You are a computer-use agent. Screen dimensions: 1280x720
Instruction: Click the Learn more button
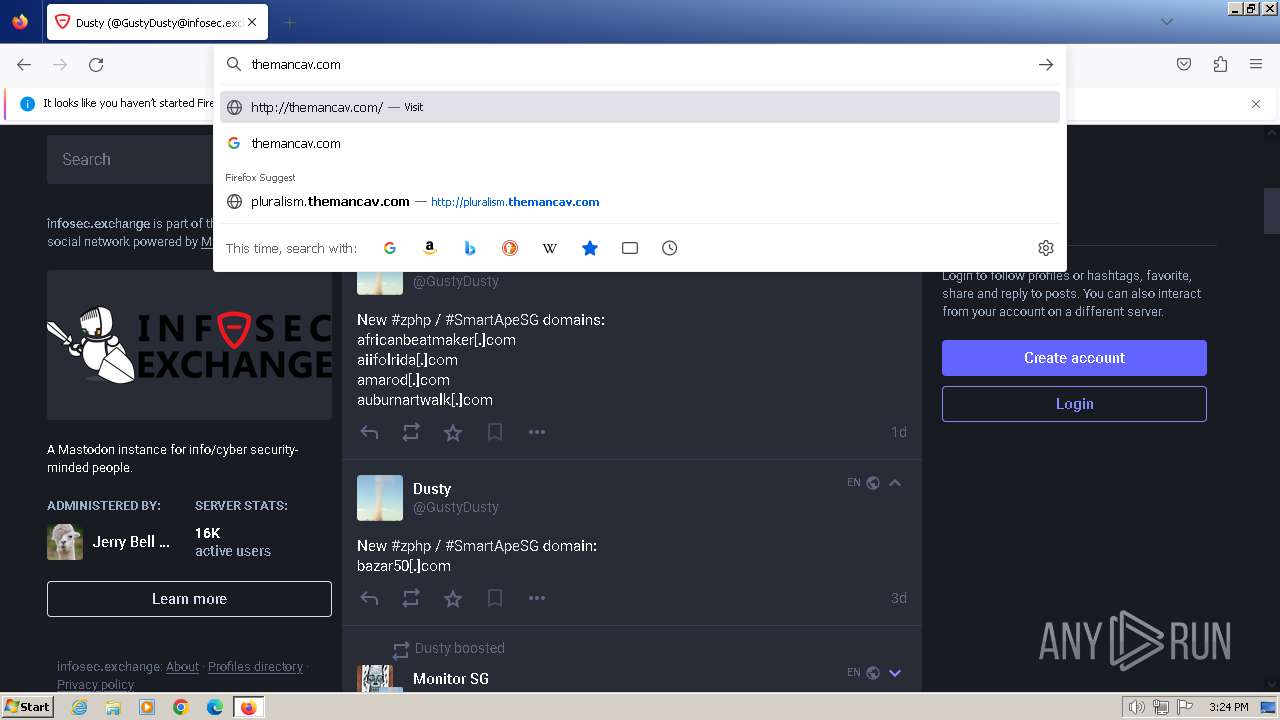(189, 599)
